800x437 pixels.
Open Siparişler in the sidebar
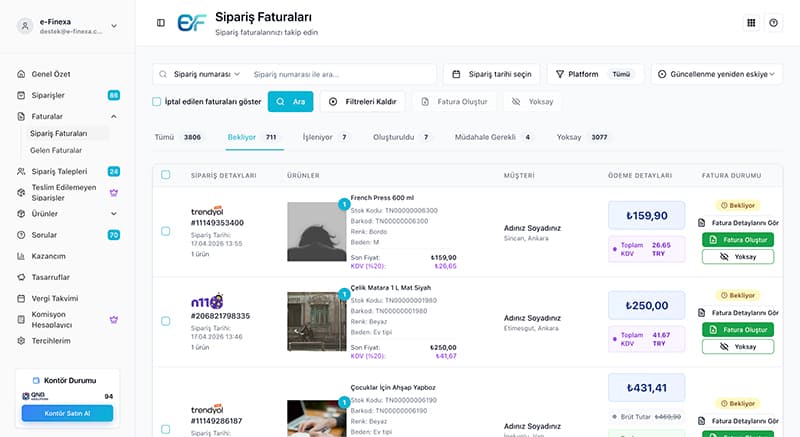tap(48, 95)
